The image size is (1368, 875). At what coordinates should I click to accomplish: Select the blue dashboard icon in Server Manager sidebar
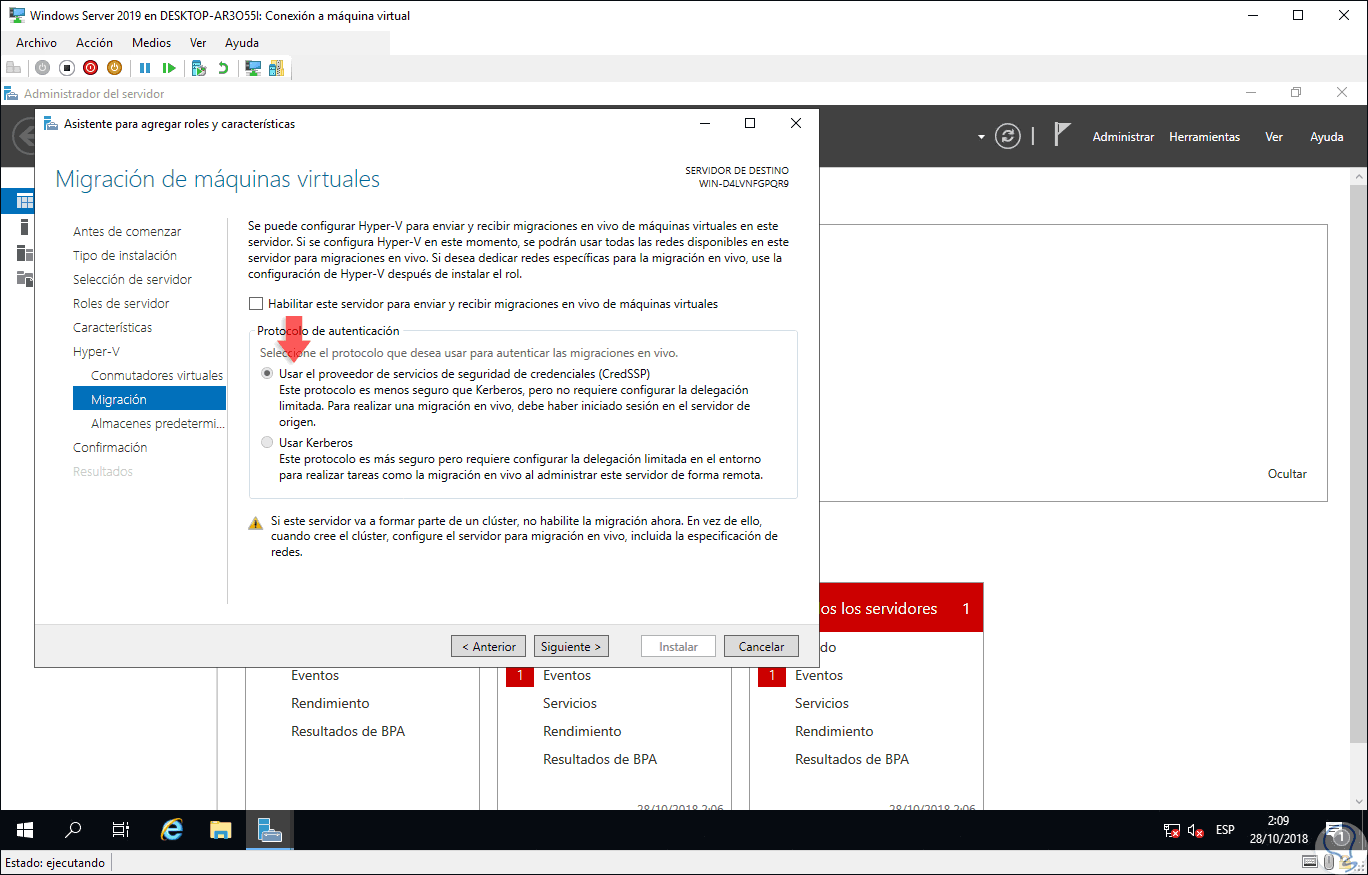point(25,201)
